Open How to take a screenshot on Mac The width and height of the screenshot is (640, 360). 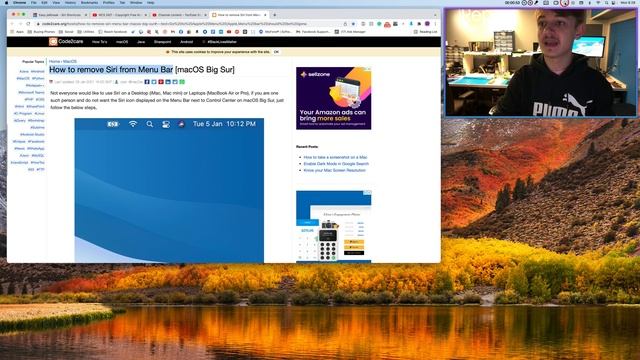pyautogui.click(x=335, y=157)
